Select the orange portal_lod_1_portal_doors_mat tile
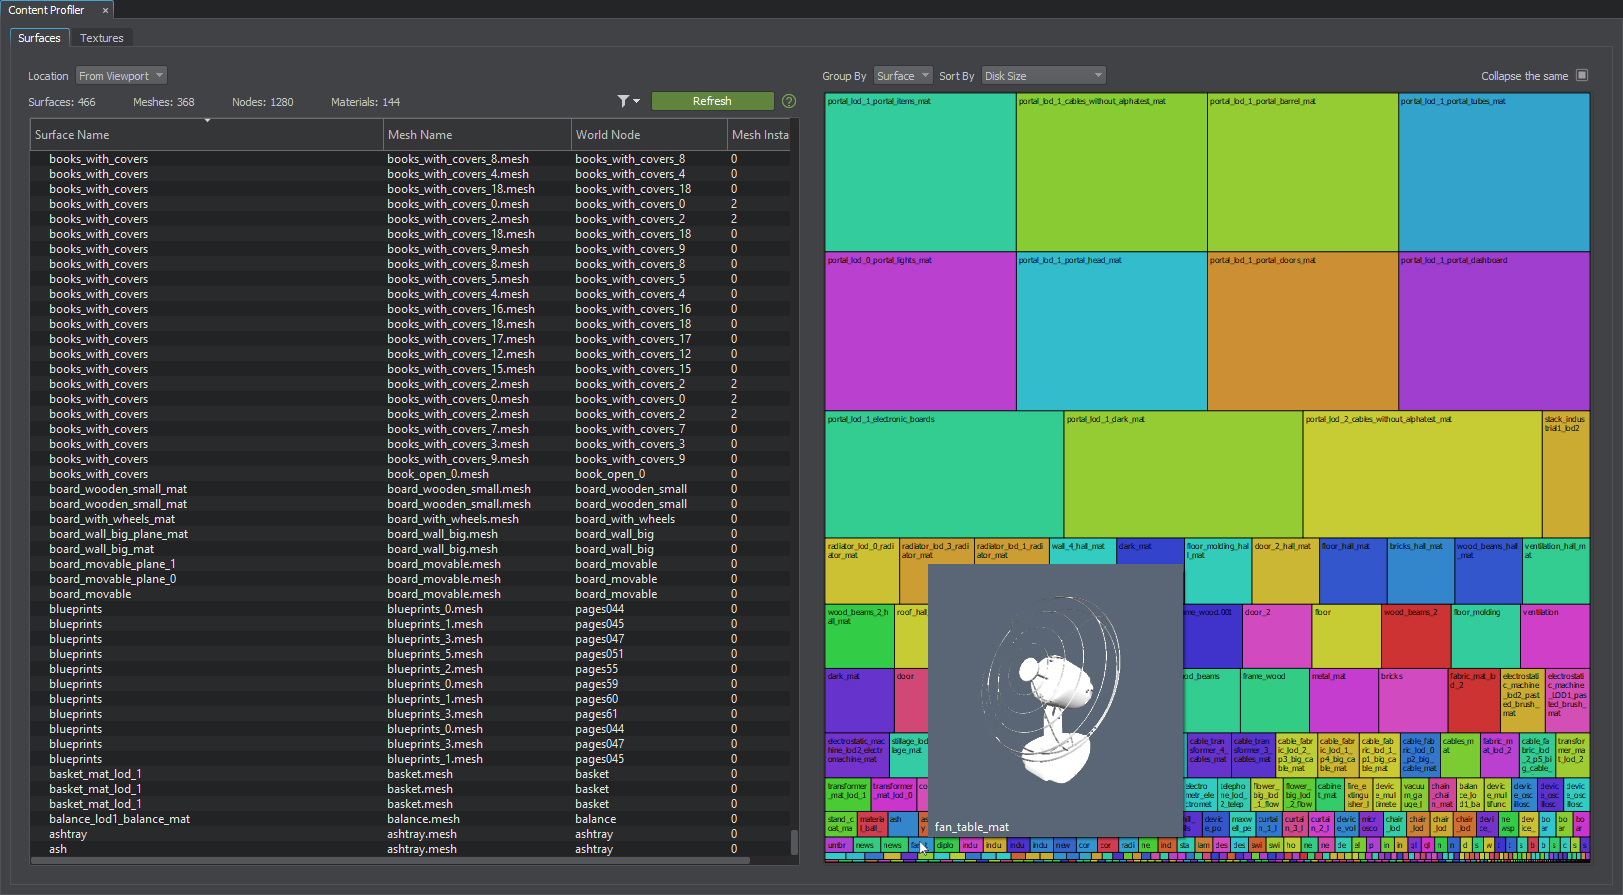Screen dimensions: 1623x895 click(x=1302, y=331)
